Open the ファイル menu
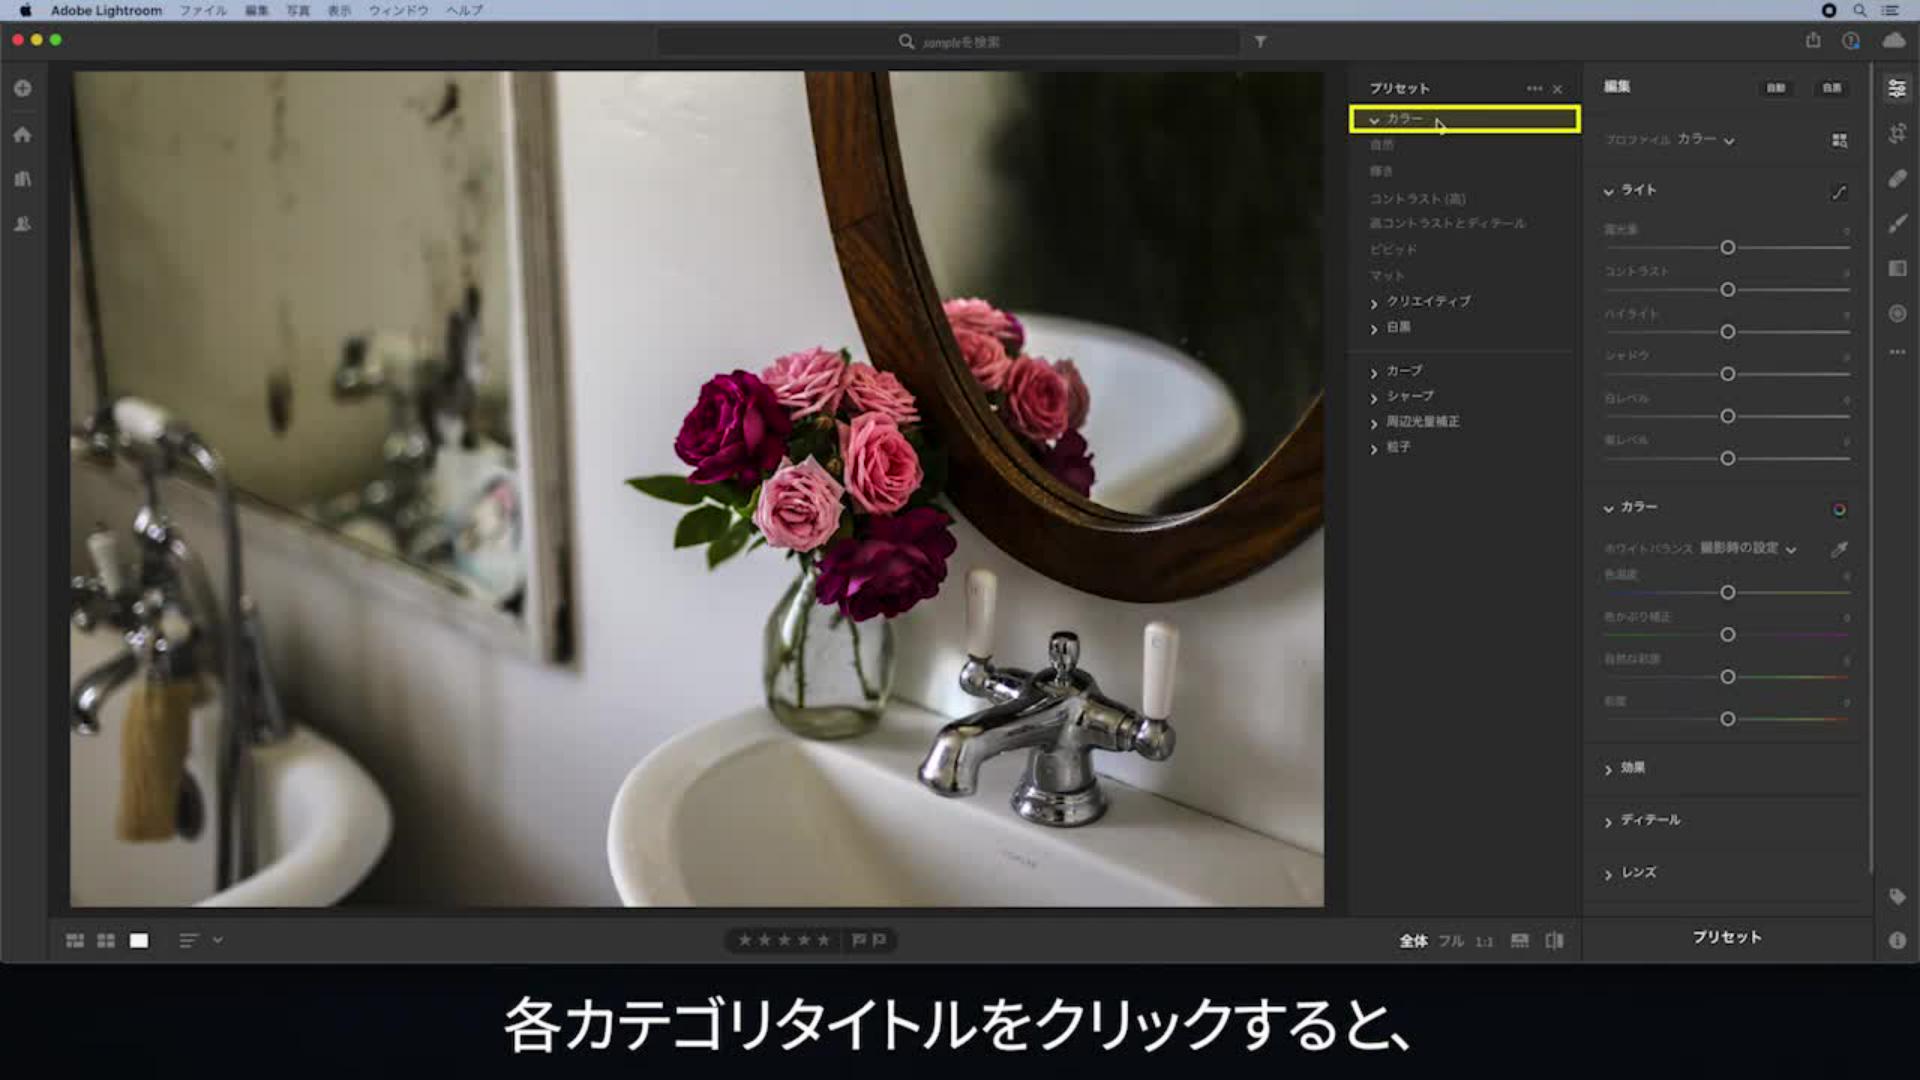Screen dimensions: 1920x1080 pyautogui.click(x=203, y=11)
